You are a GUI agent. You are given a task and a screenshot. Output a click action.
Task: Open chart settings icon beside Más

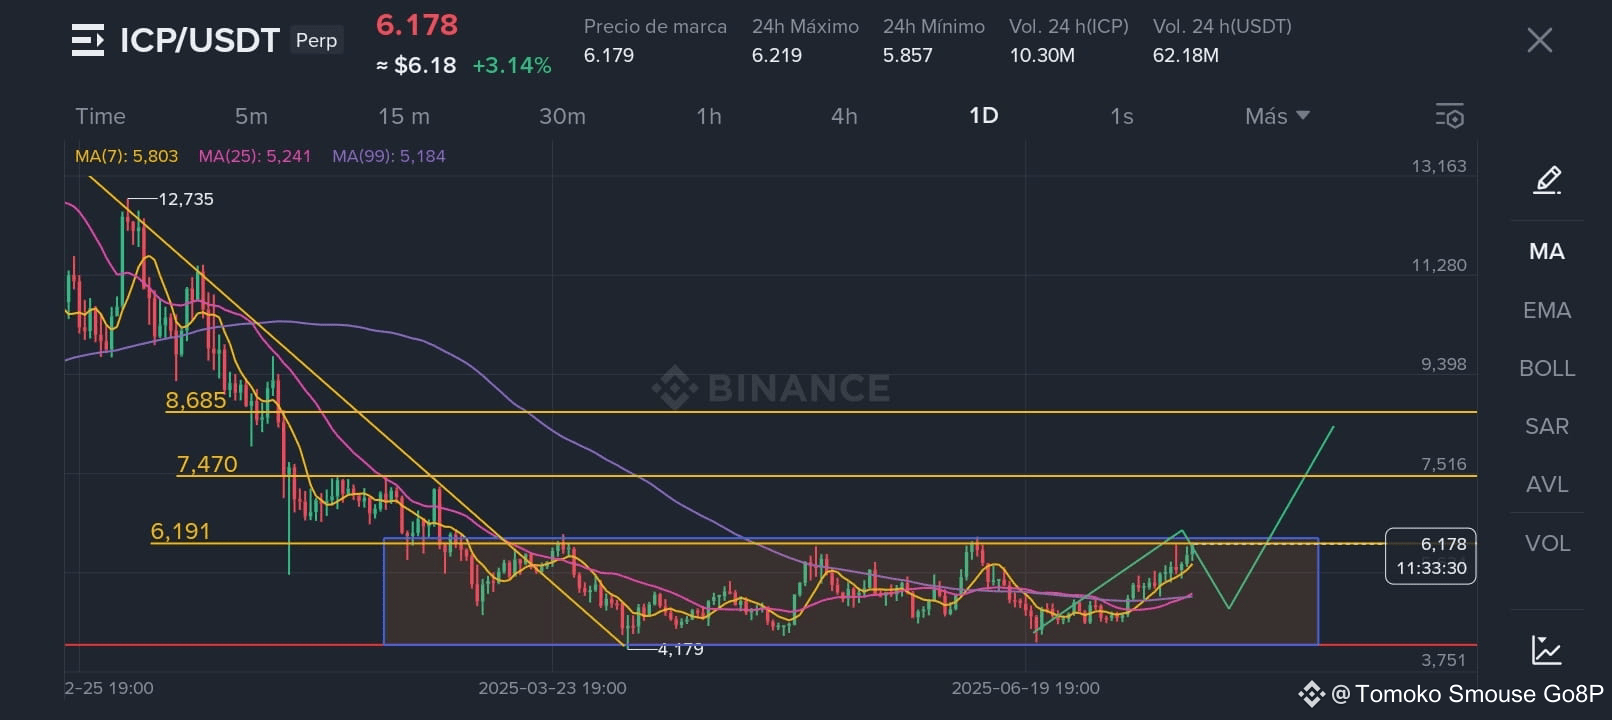(1450, 116)
